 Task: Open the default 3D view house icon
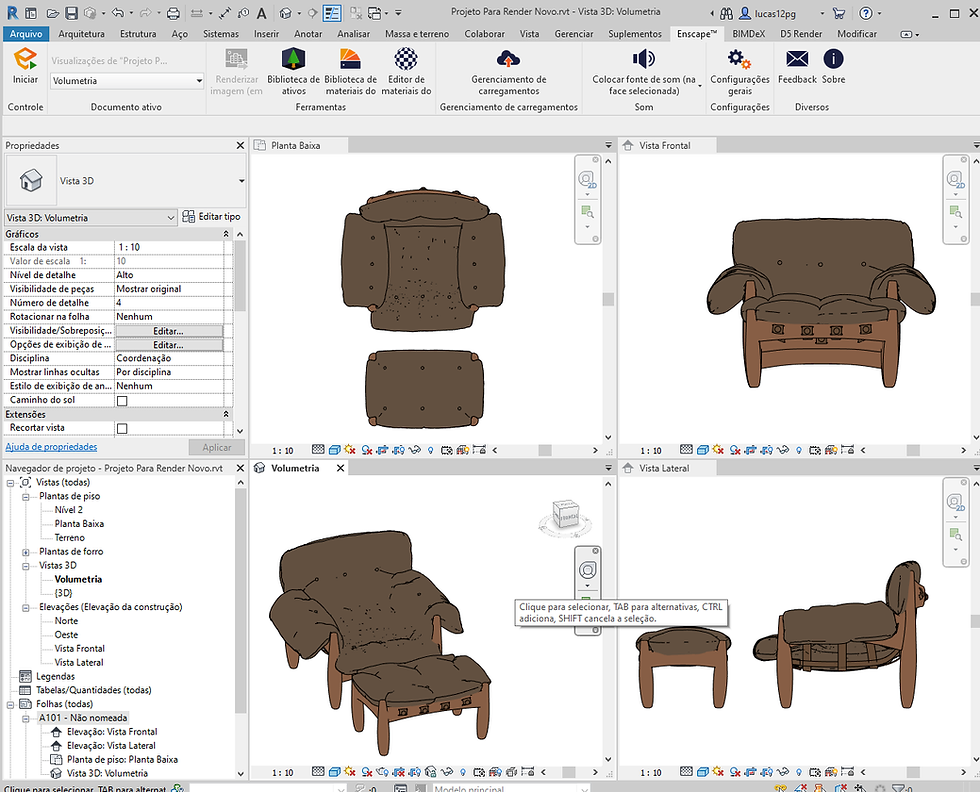click(286, 13)
